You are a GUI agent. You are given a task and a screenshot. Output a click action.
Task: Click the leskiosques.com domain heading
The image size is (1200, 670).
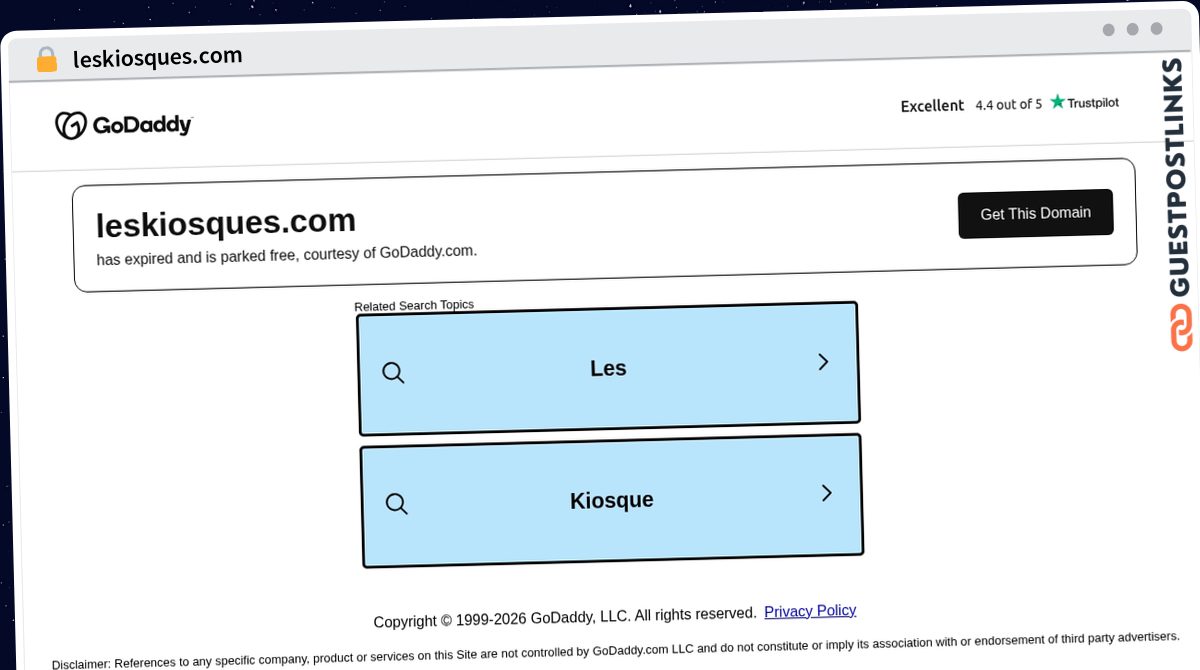[226, 222]
